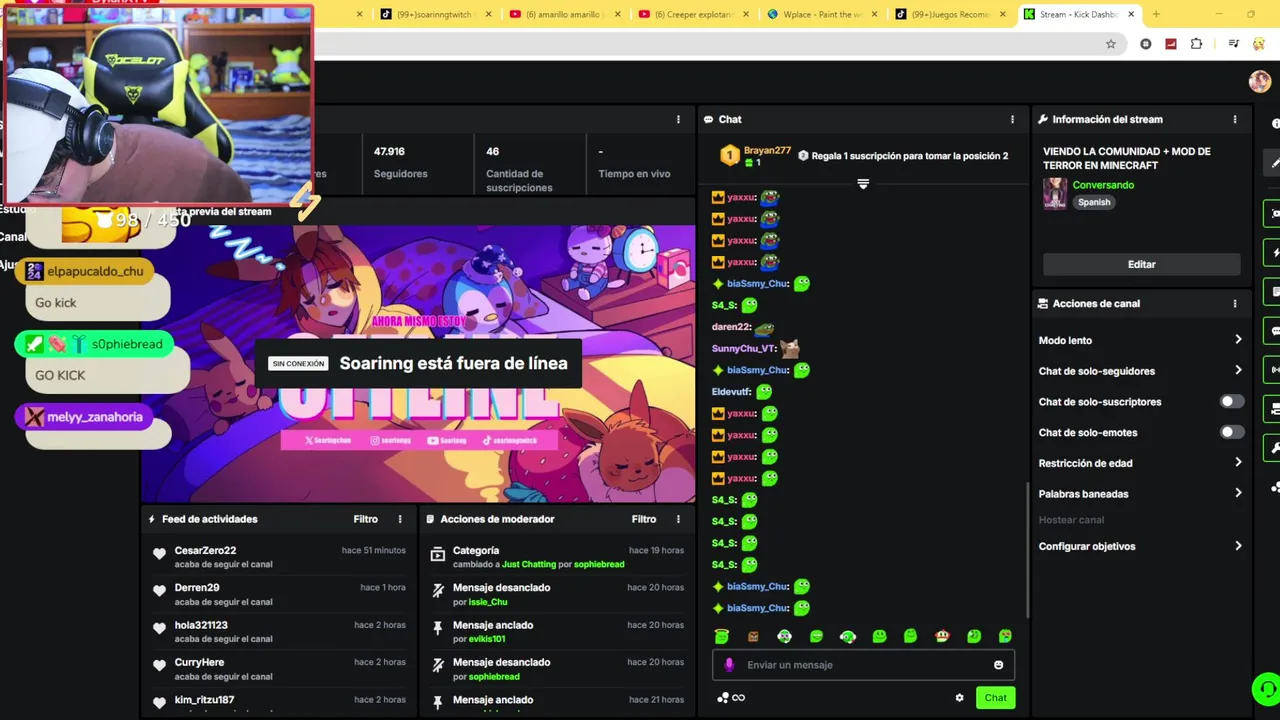The height and width of the screenshot is (720, 1280).
Task: Open Filtro in Feed de actividades
Action: coord(365,519)
